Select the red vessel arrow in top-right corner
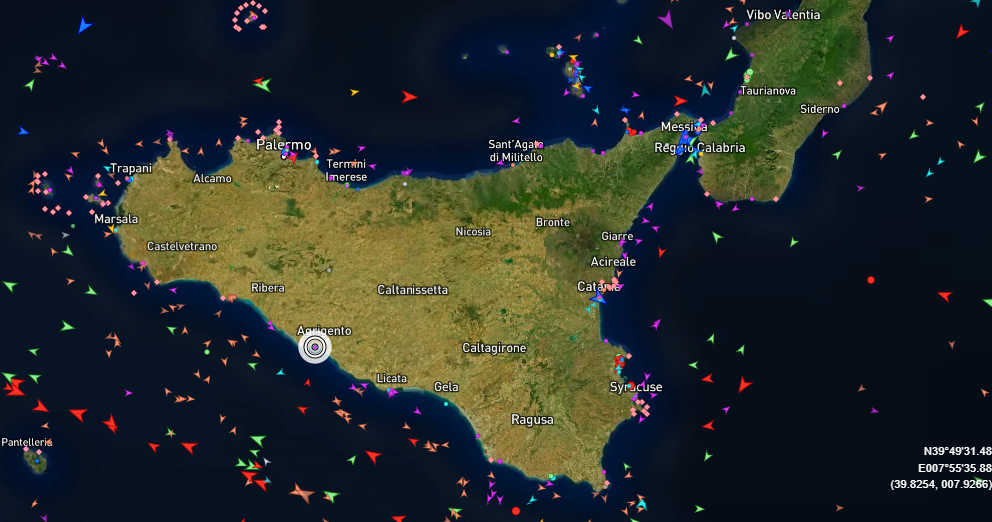992x522 pixels. (x=962, y=32)
